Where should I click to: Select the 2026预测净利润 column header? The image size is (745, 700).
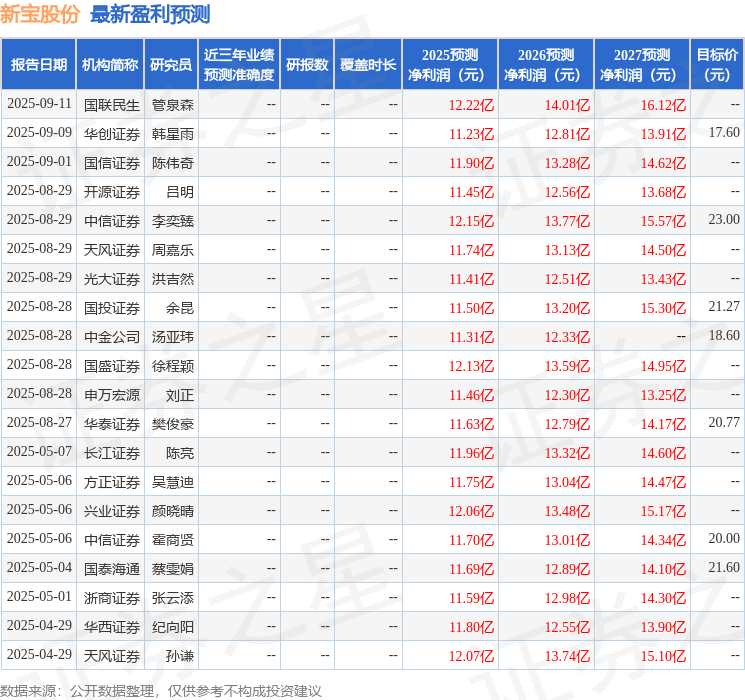point(546,65)
